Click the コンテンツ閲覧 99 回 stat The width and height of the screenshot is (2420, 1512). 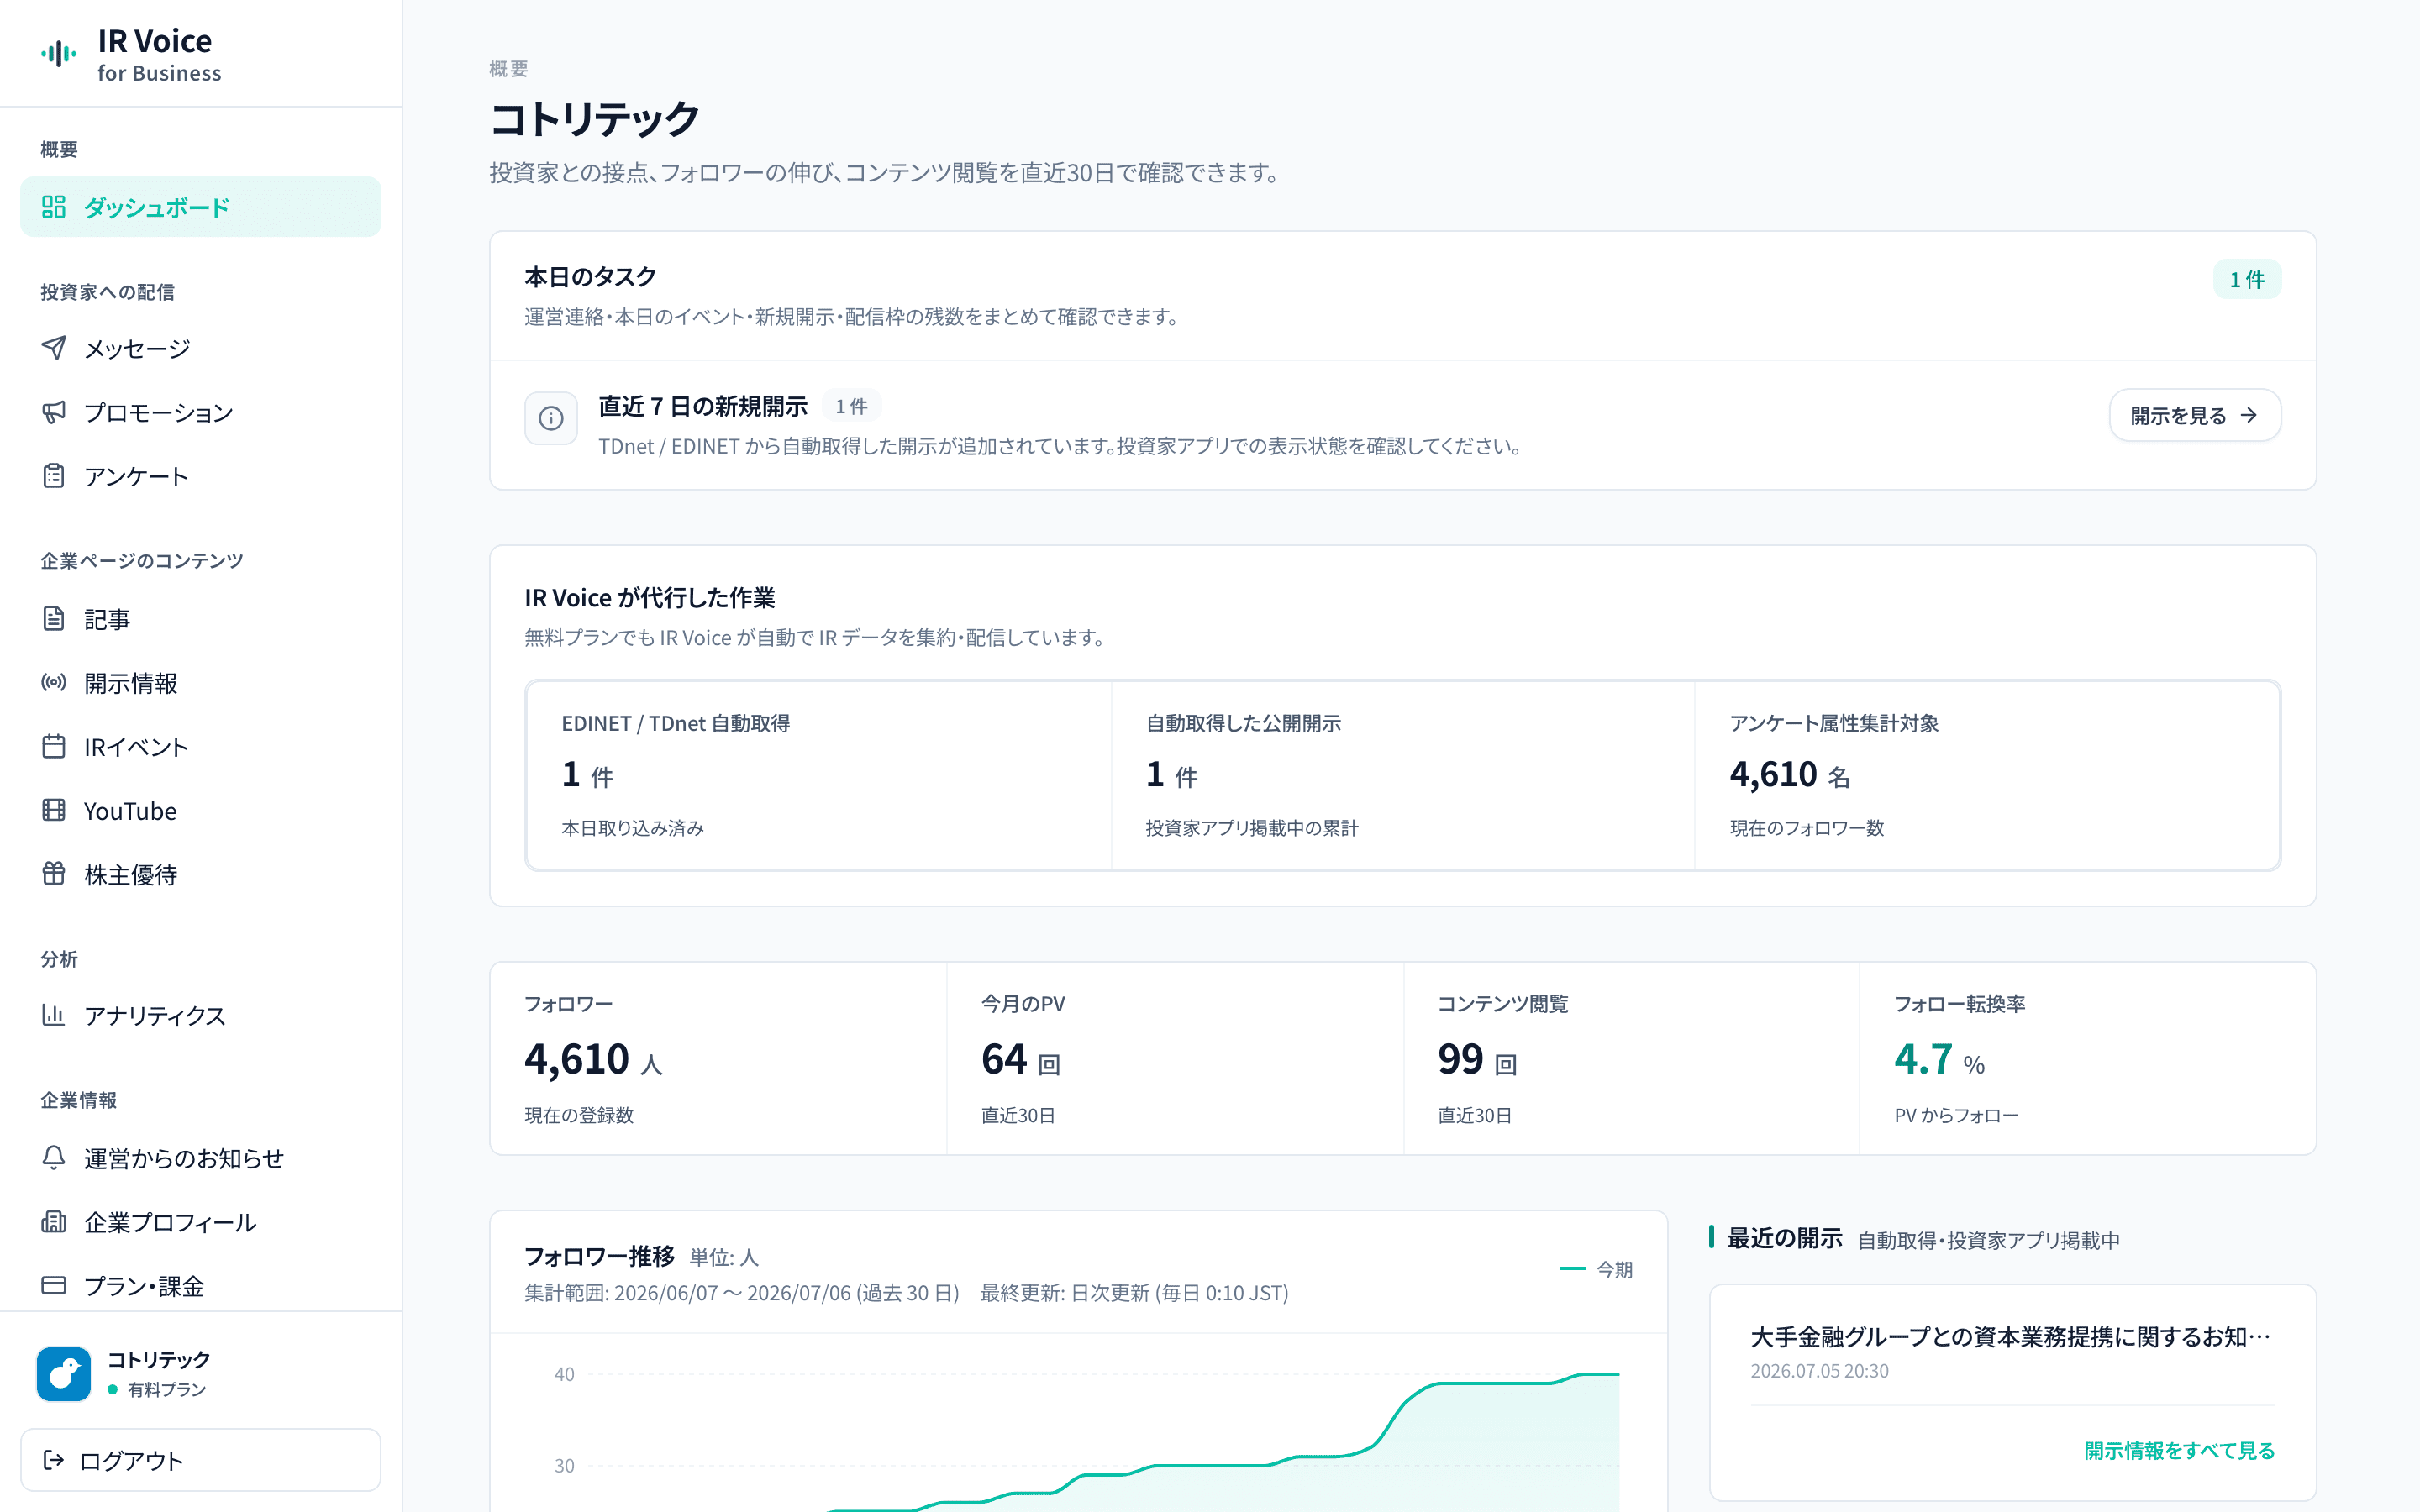[x=1631, y=1058]
